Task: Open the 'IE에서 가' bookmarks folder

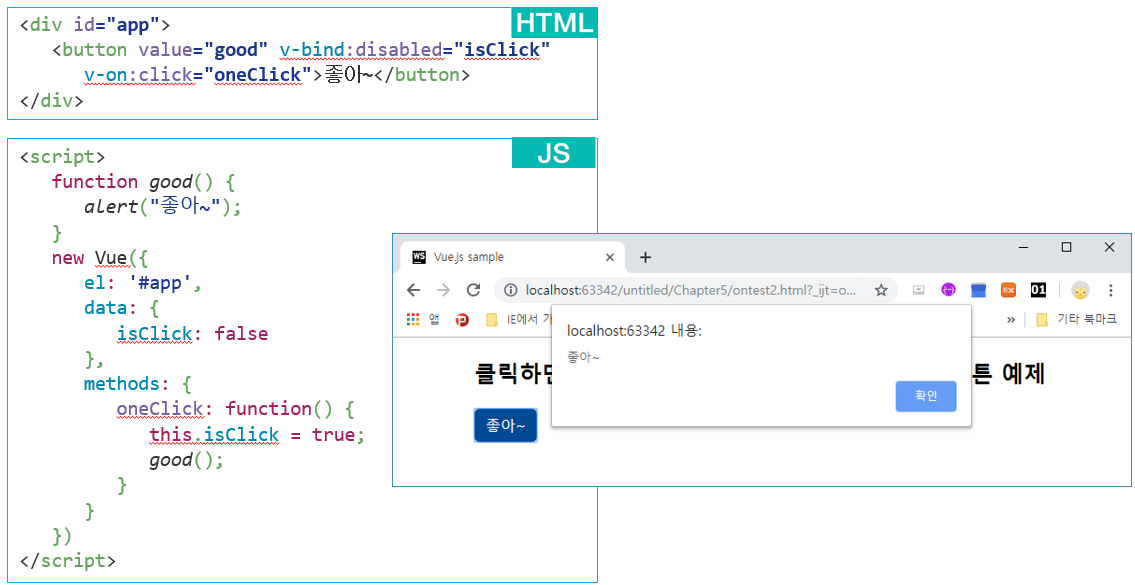Action: tap(518, 319)
